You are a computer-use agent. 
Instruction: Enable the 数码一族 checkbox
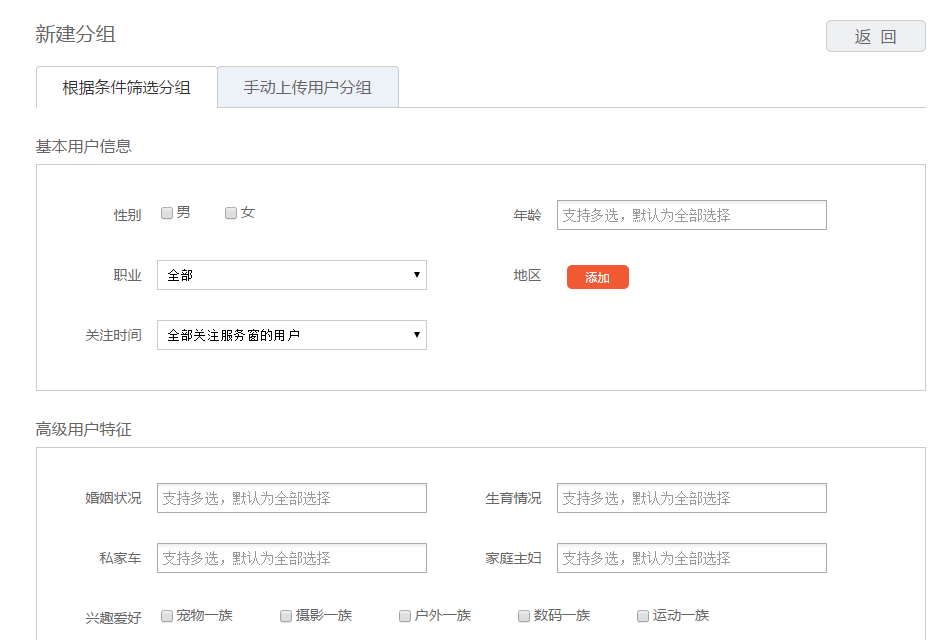(x=524, y=616)
